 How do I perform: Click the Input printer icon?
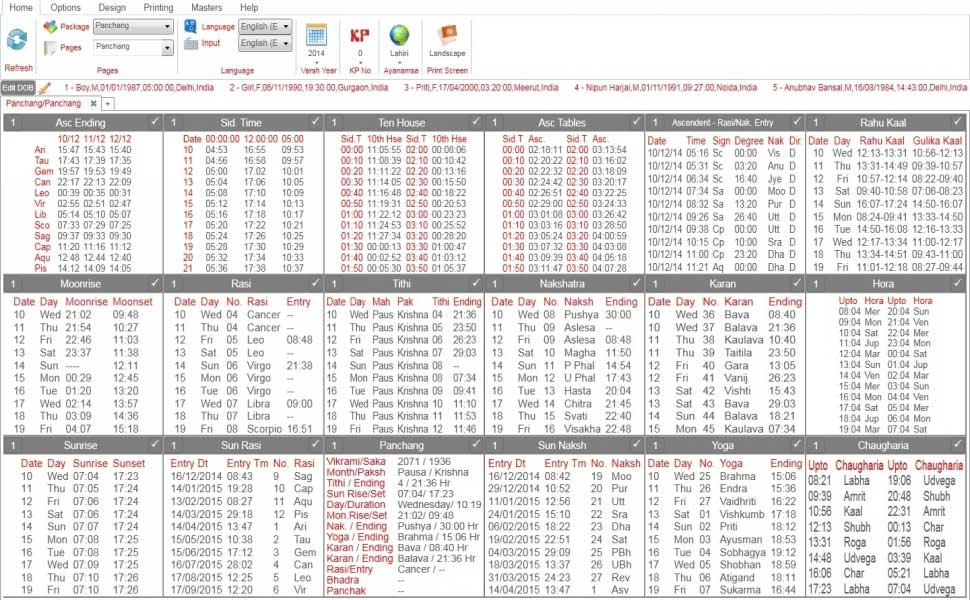click(x=191, y=43)
